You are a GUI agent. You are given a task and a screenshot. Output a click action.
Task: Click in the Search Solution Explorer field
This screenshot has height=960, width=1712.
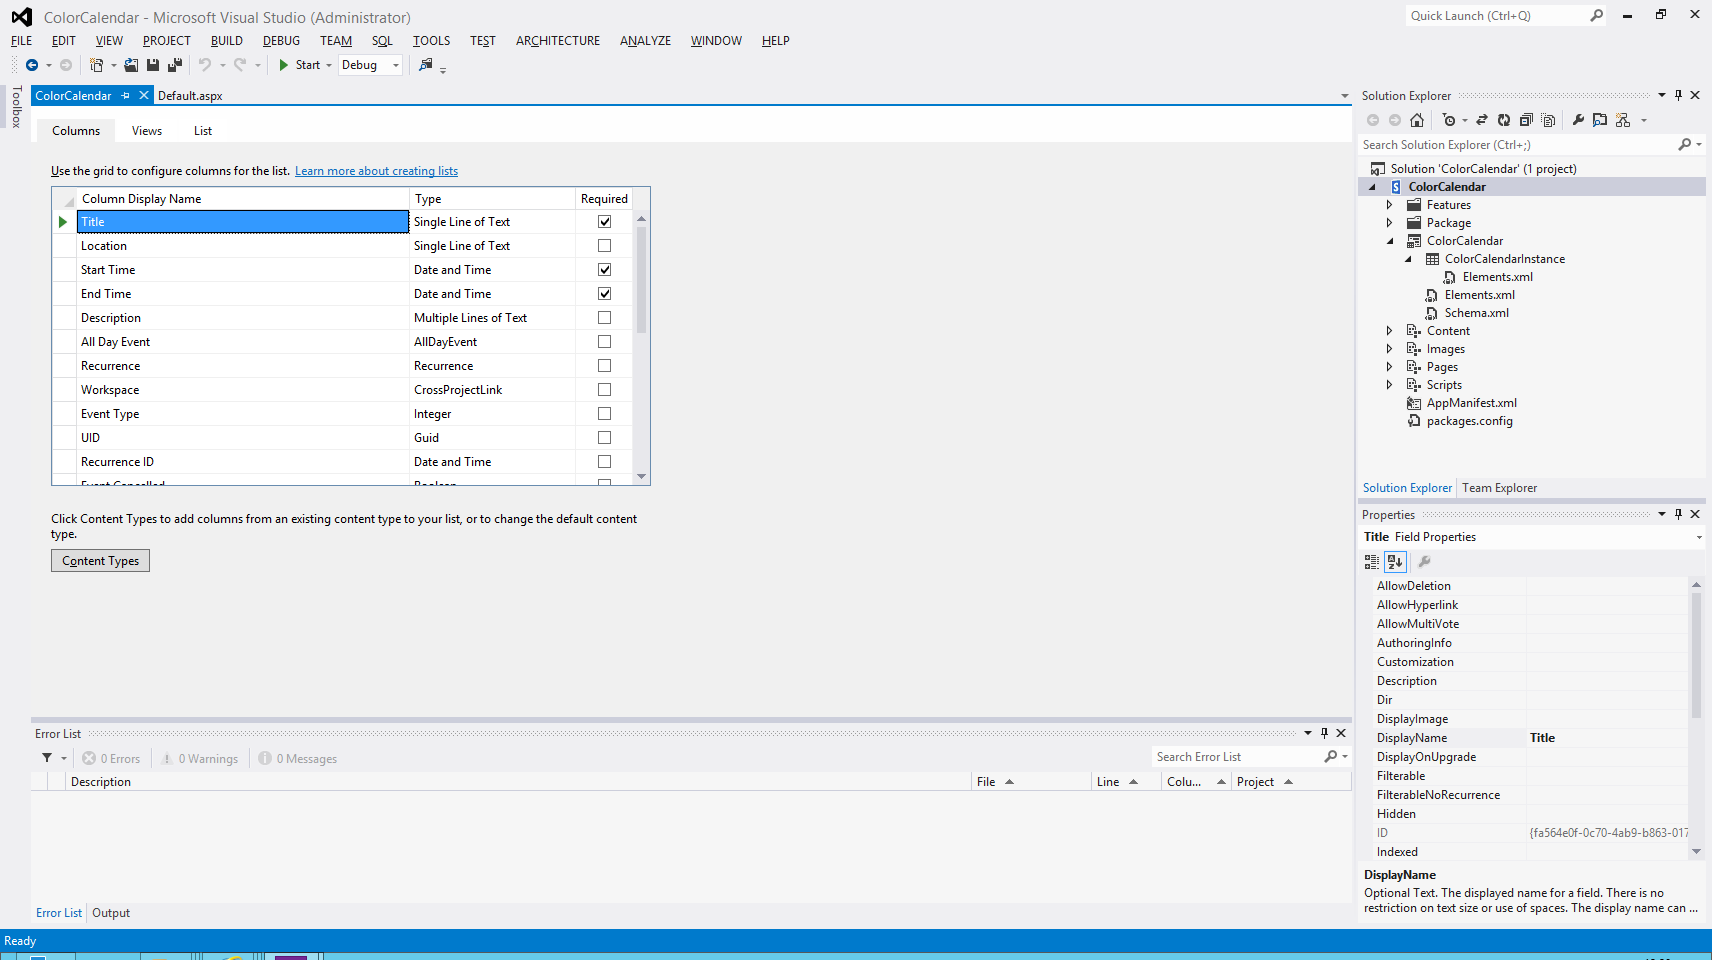pyautogui.click(x=1518, y=145)
